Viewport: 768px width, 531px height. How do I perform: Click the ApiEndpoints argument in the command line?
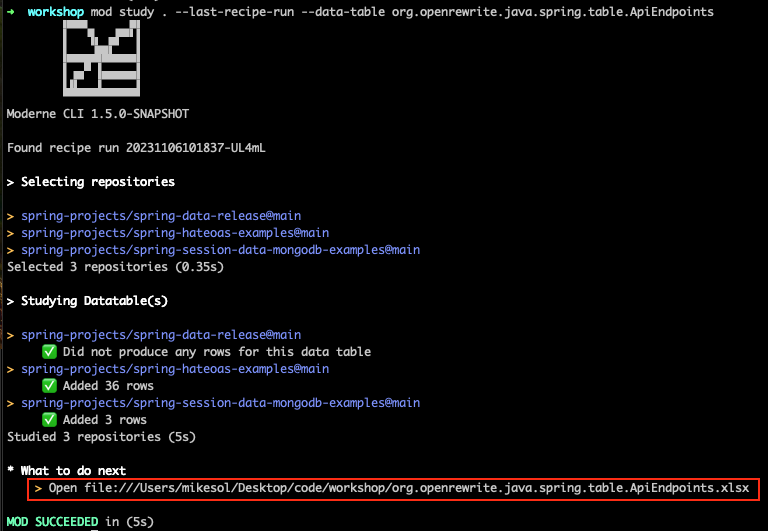[x=552, y=12]
